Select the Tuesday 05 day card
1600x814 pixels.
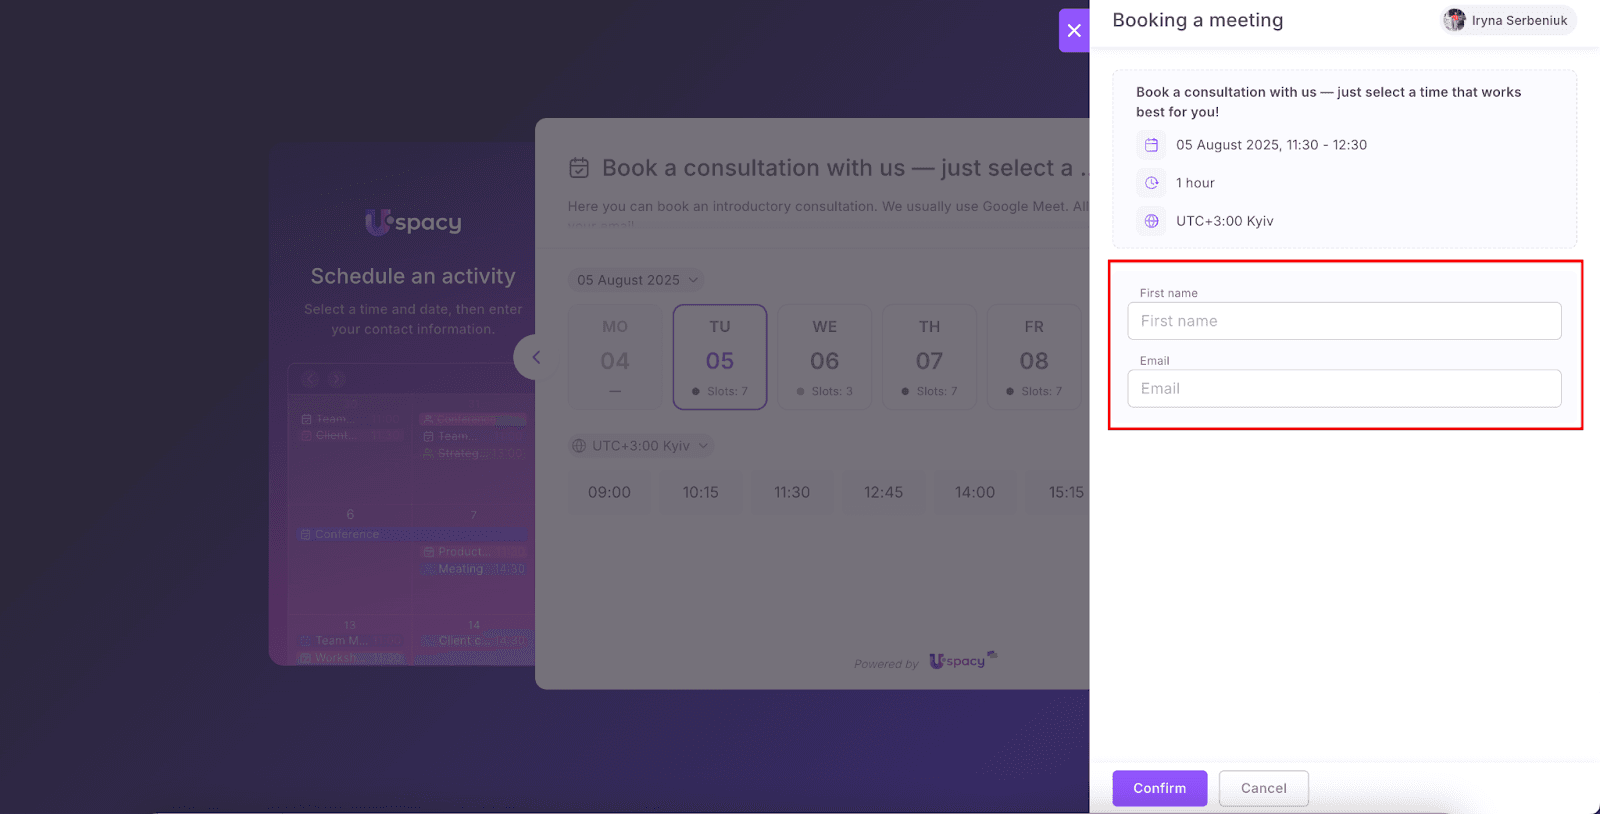720,357
